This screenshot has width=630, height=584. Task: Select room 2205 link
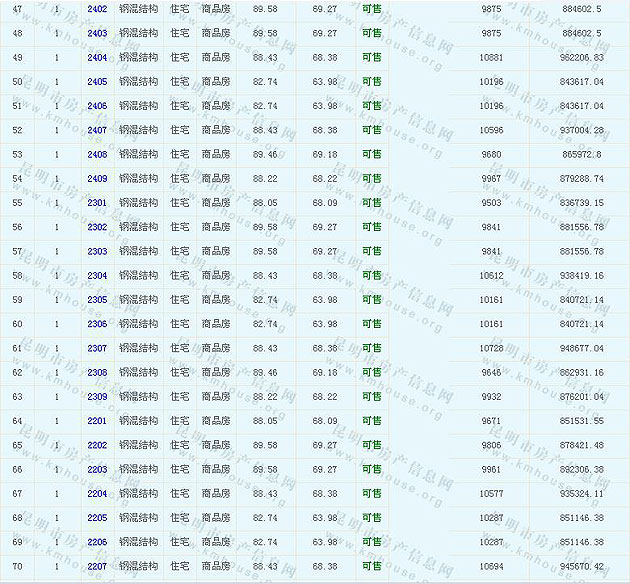pos(97,518)
